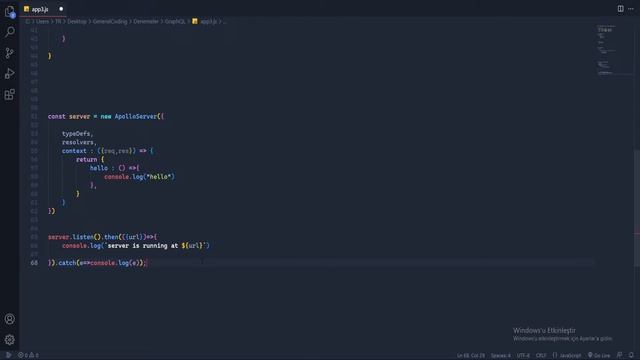Click the 'server is running at' string

click(143, 246)
